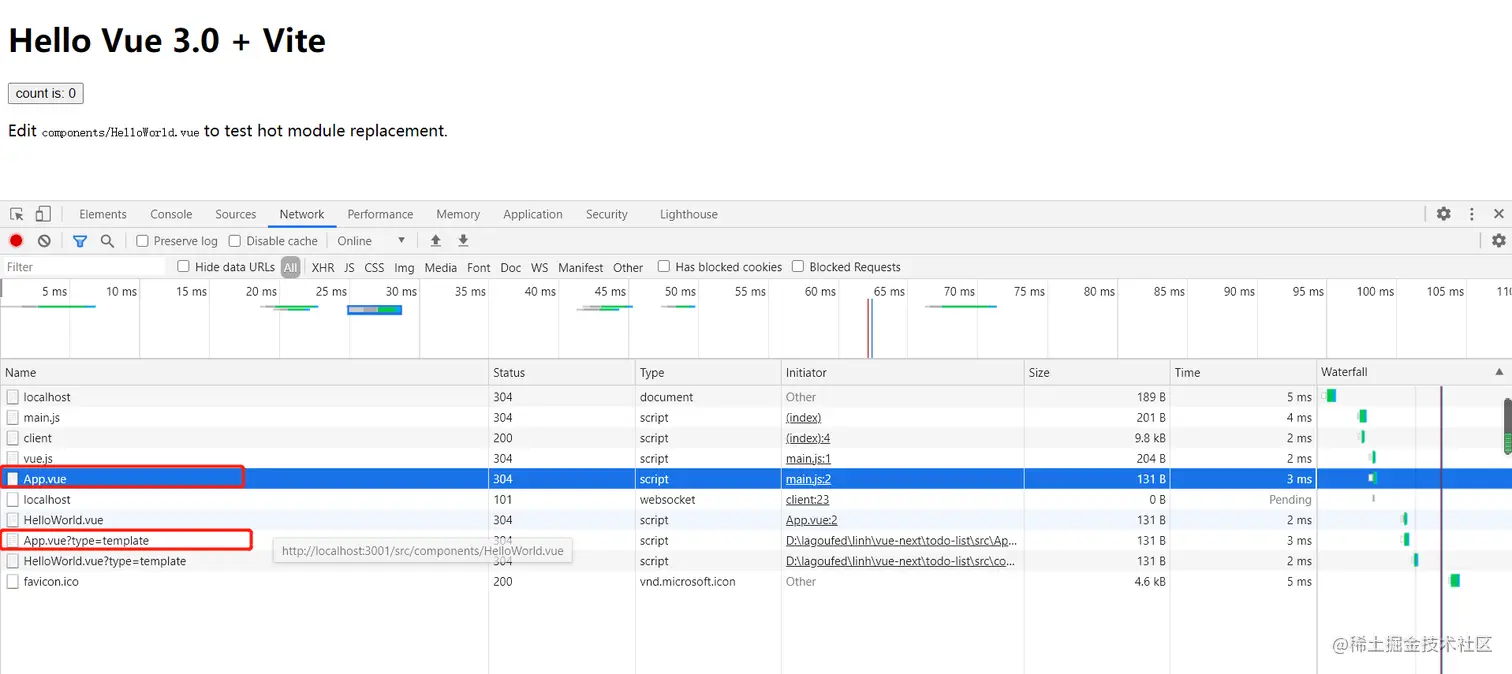Open the (index) initiator link for main.js
The image size is (1512, 674).
(803, 418)
